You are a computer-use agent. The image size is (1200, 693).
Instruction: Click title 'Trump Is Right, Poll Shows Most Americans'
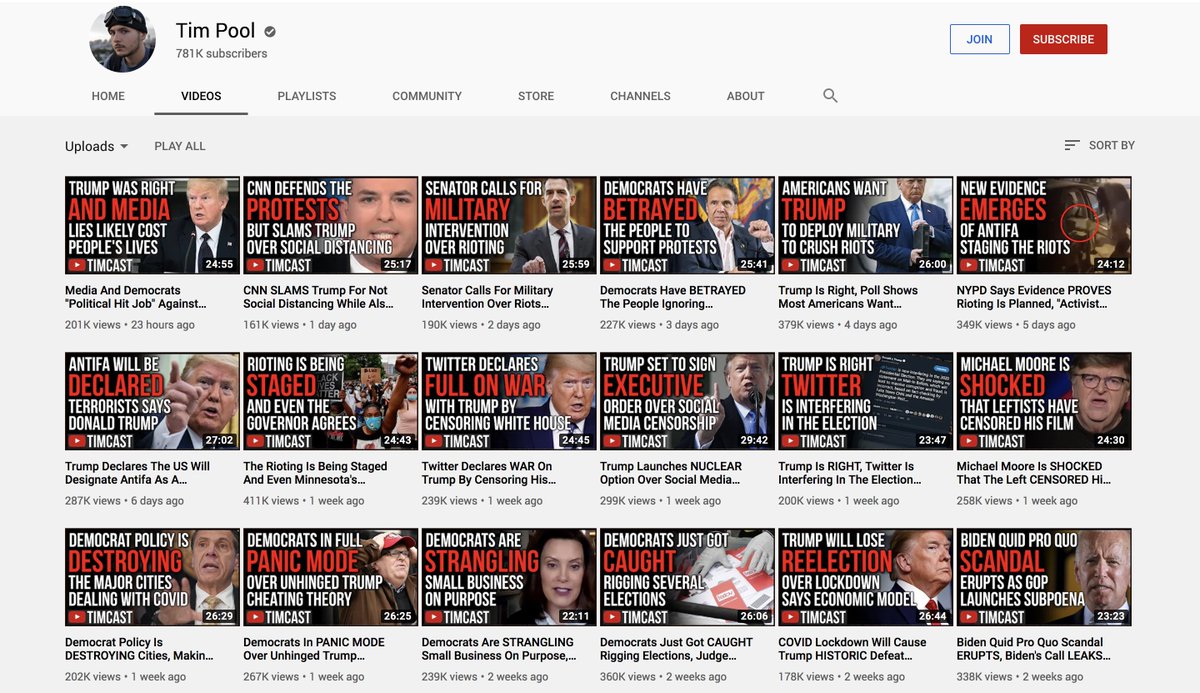848,297
